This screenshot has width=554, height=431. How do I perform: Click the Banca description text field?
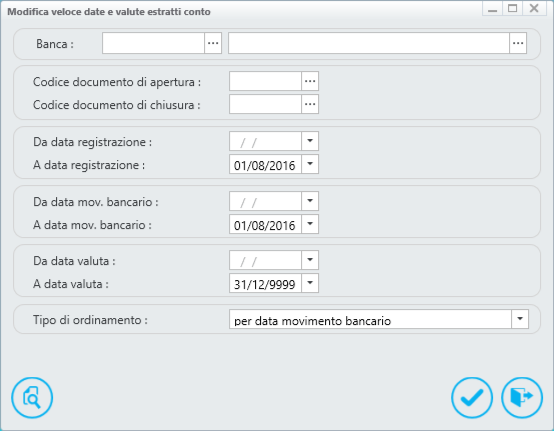coord(369,43)
